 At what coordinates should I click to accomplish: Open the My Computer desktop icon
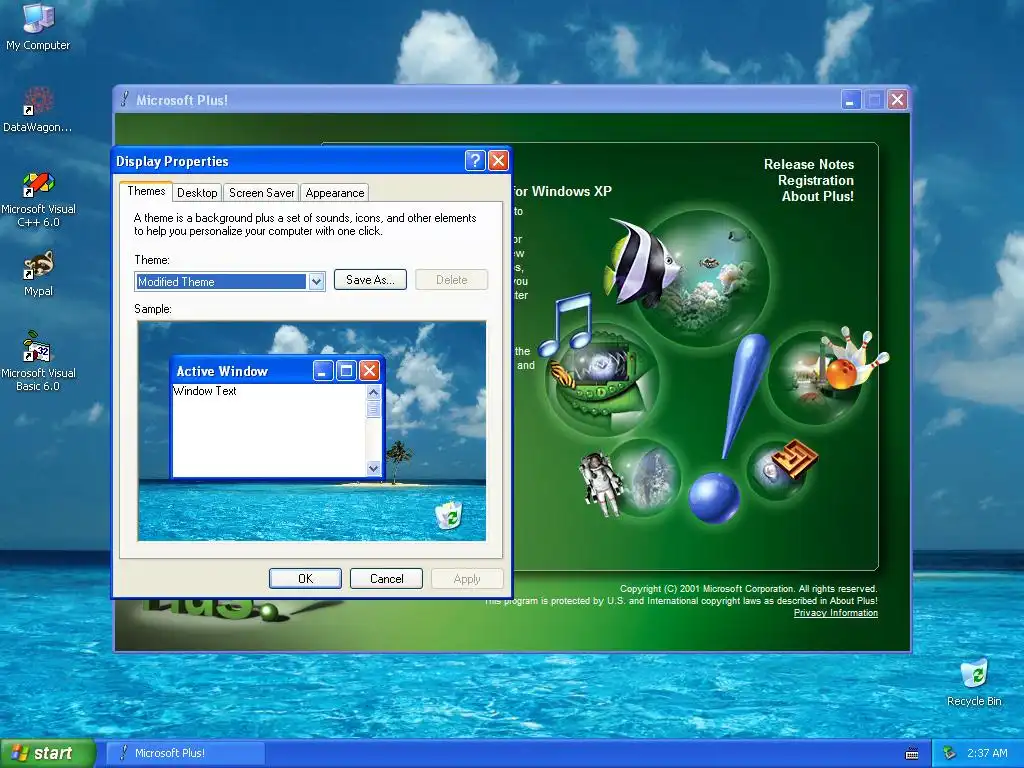pyautogui.click(x=38, y=26)
